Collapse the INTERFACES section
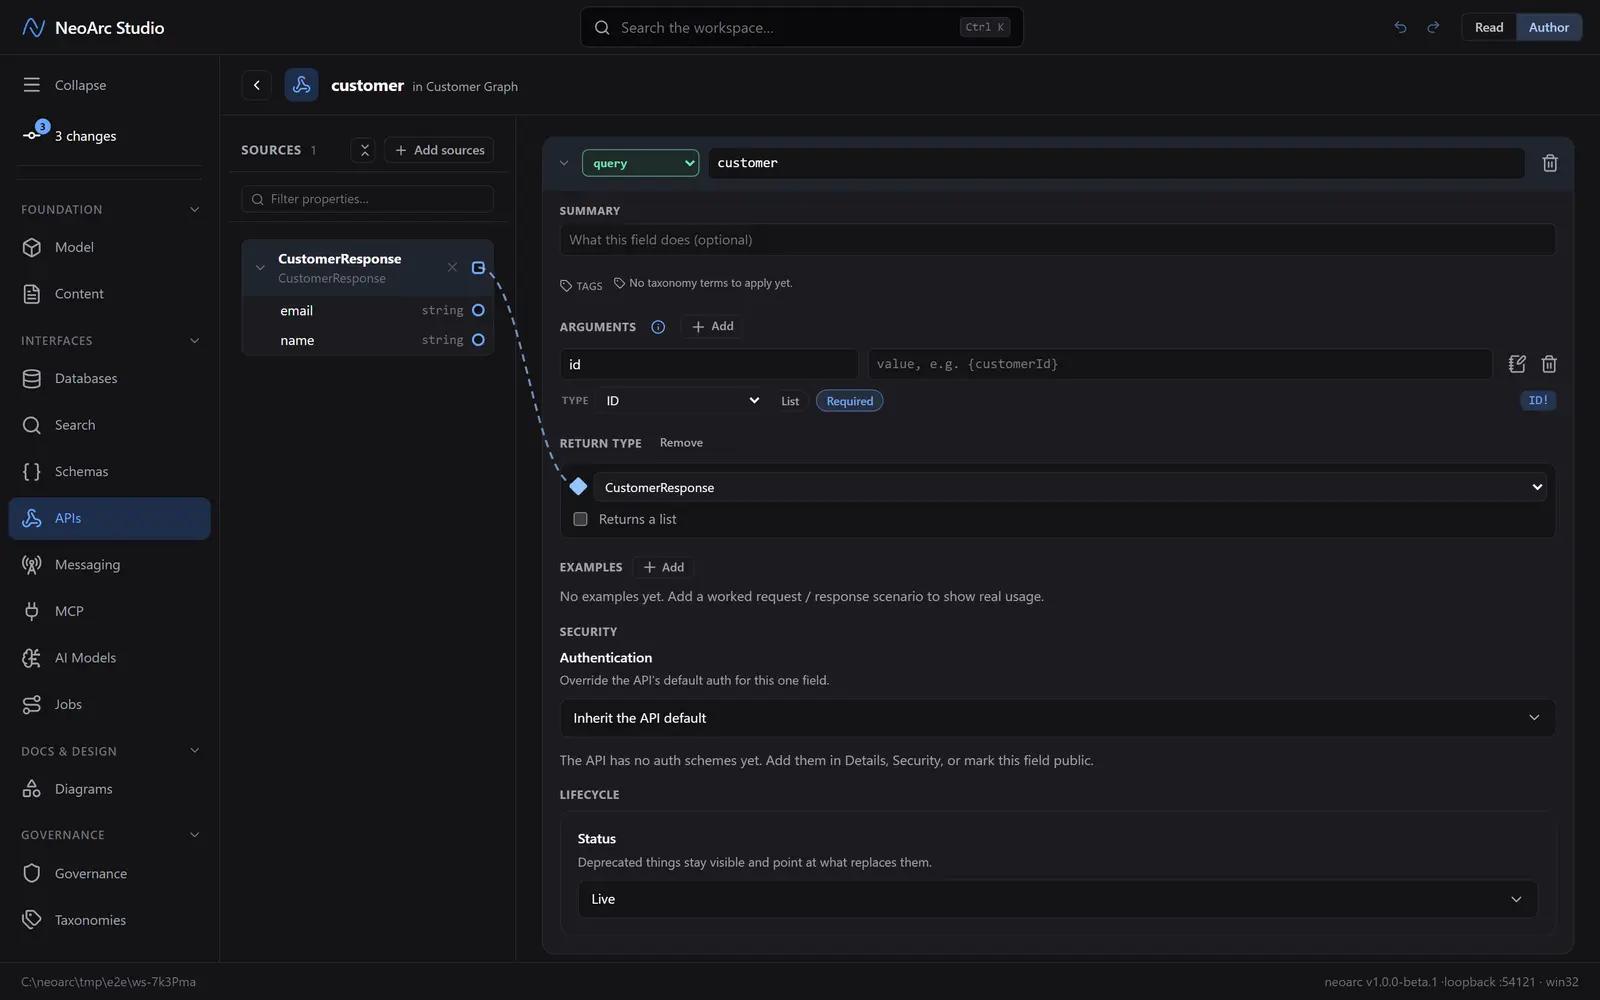Screen dimensions: 1600x1000 195,341
